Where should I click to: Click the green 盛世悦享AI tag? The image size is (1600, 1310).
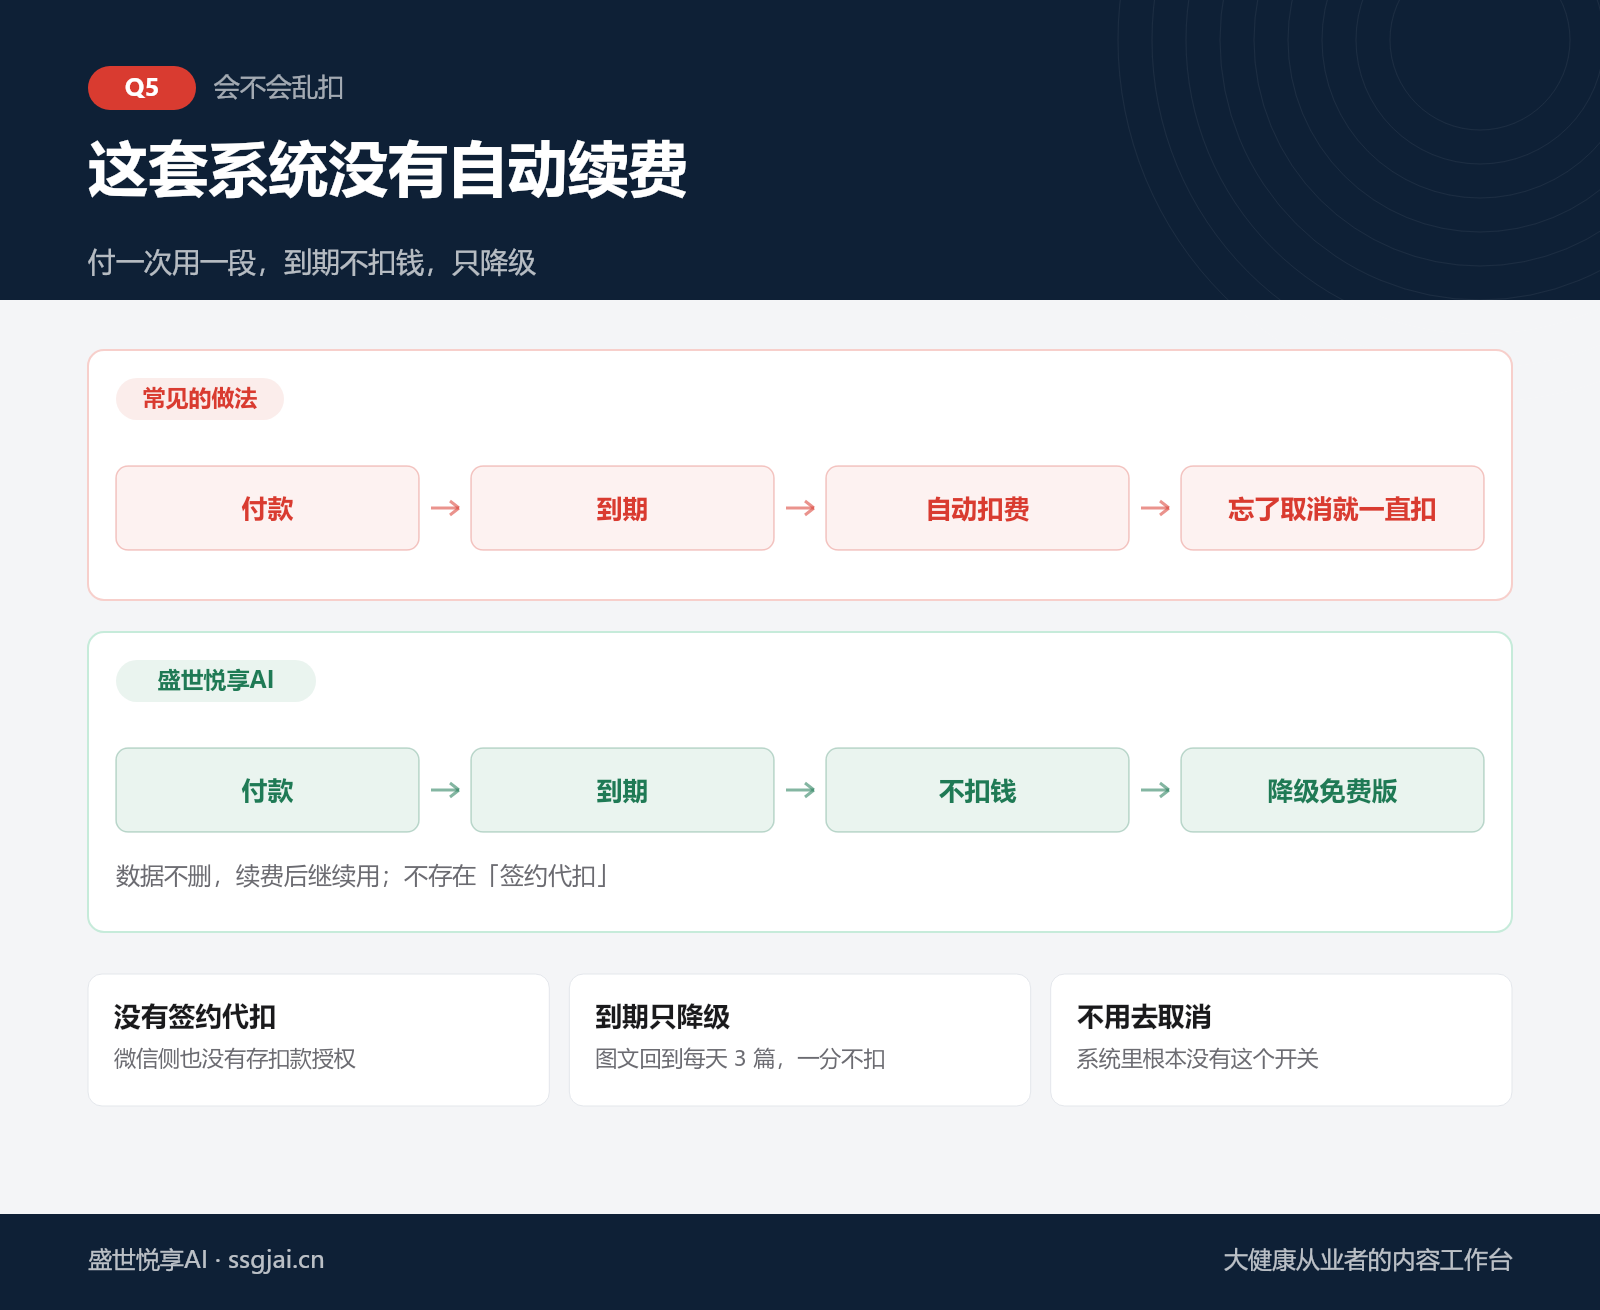216,681
